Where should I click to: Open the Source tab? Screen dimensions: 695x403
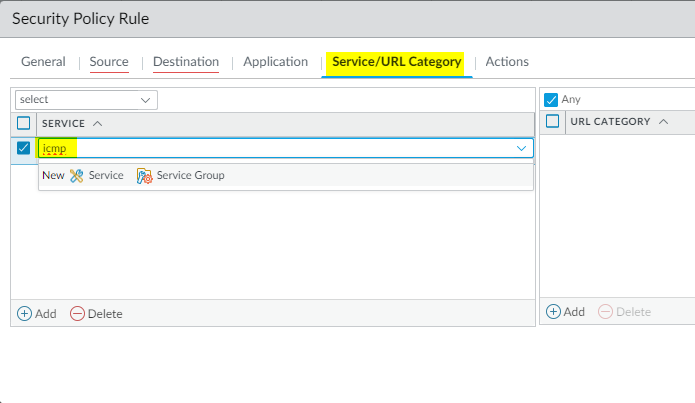(109, 62)
